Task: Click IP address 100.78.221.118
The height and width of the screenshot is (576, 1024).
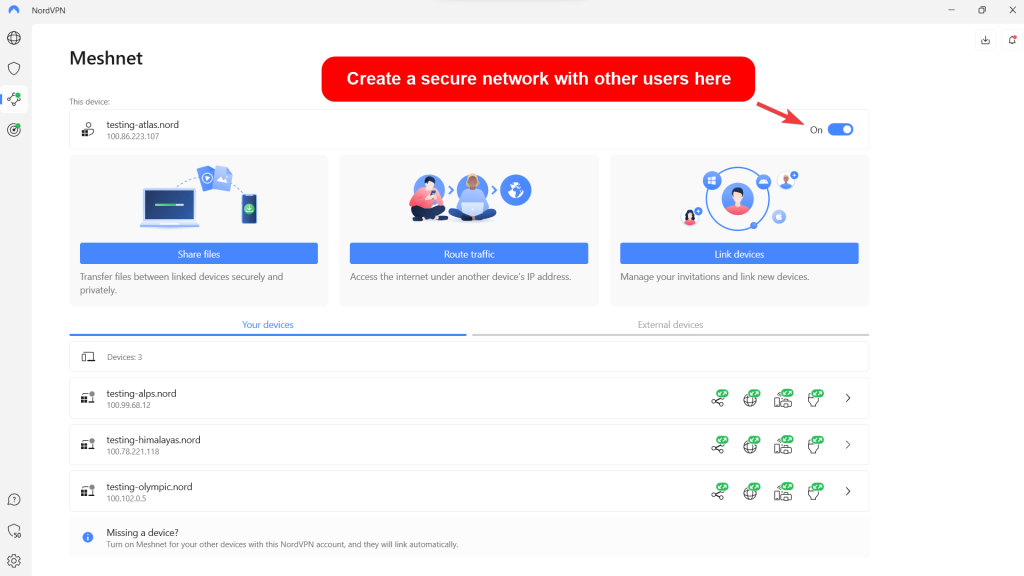Action: pyautogui.click(x=133, y=452)
